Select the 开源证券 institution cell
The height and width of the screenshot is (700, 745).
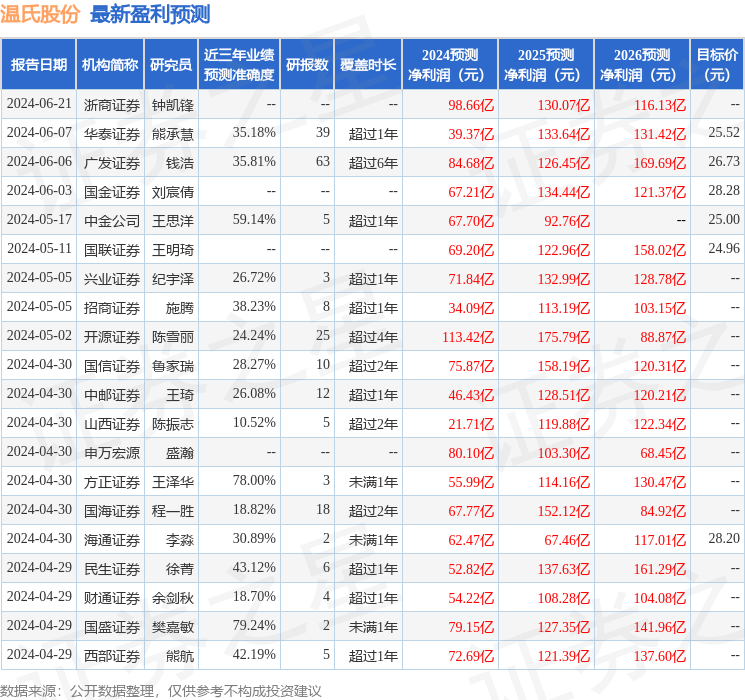coord(112,336)
